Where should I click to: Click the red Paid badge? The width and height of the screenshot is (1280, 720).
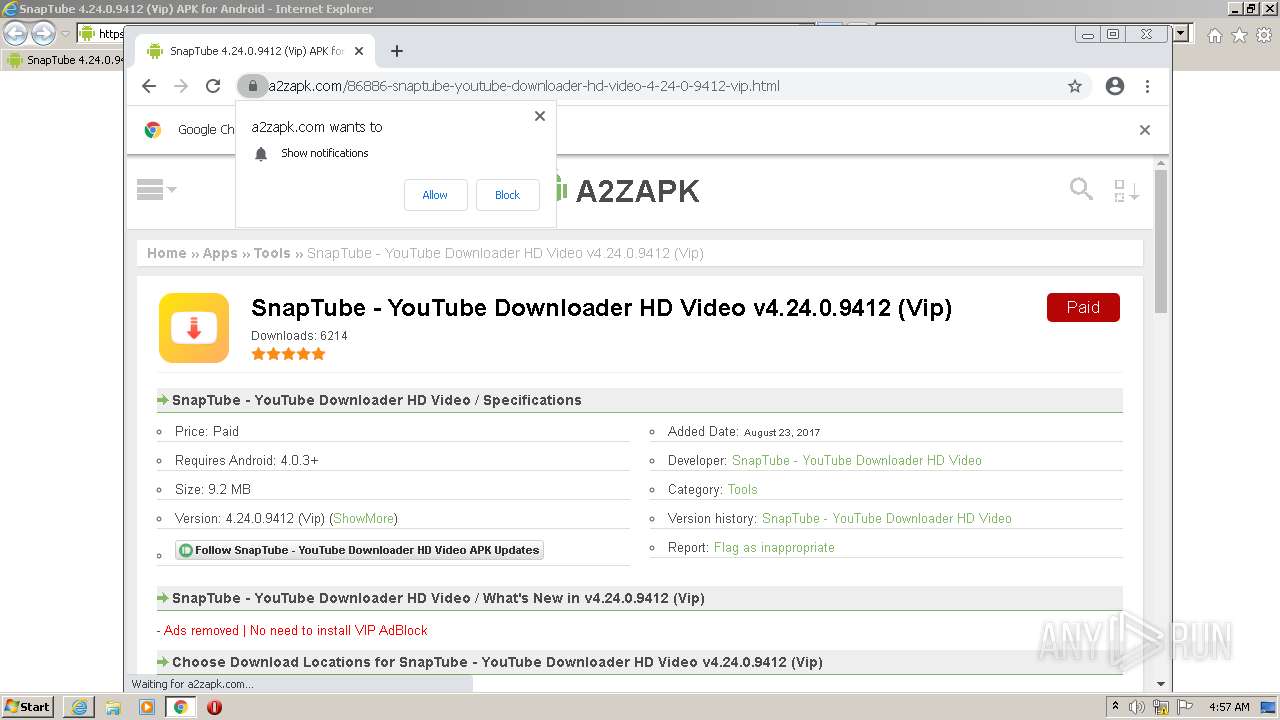pyautogui.click(x=1083, y=307)
